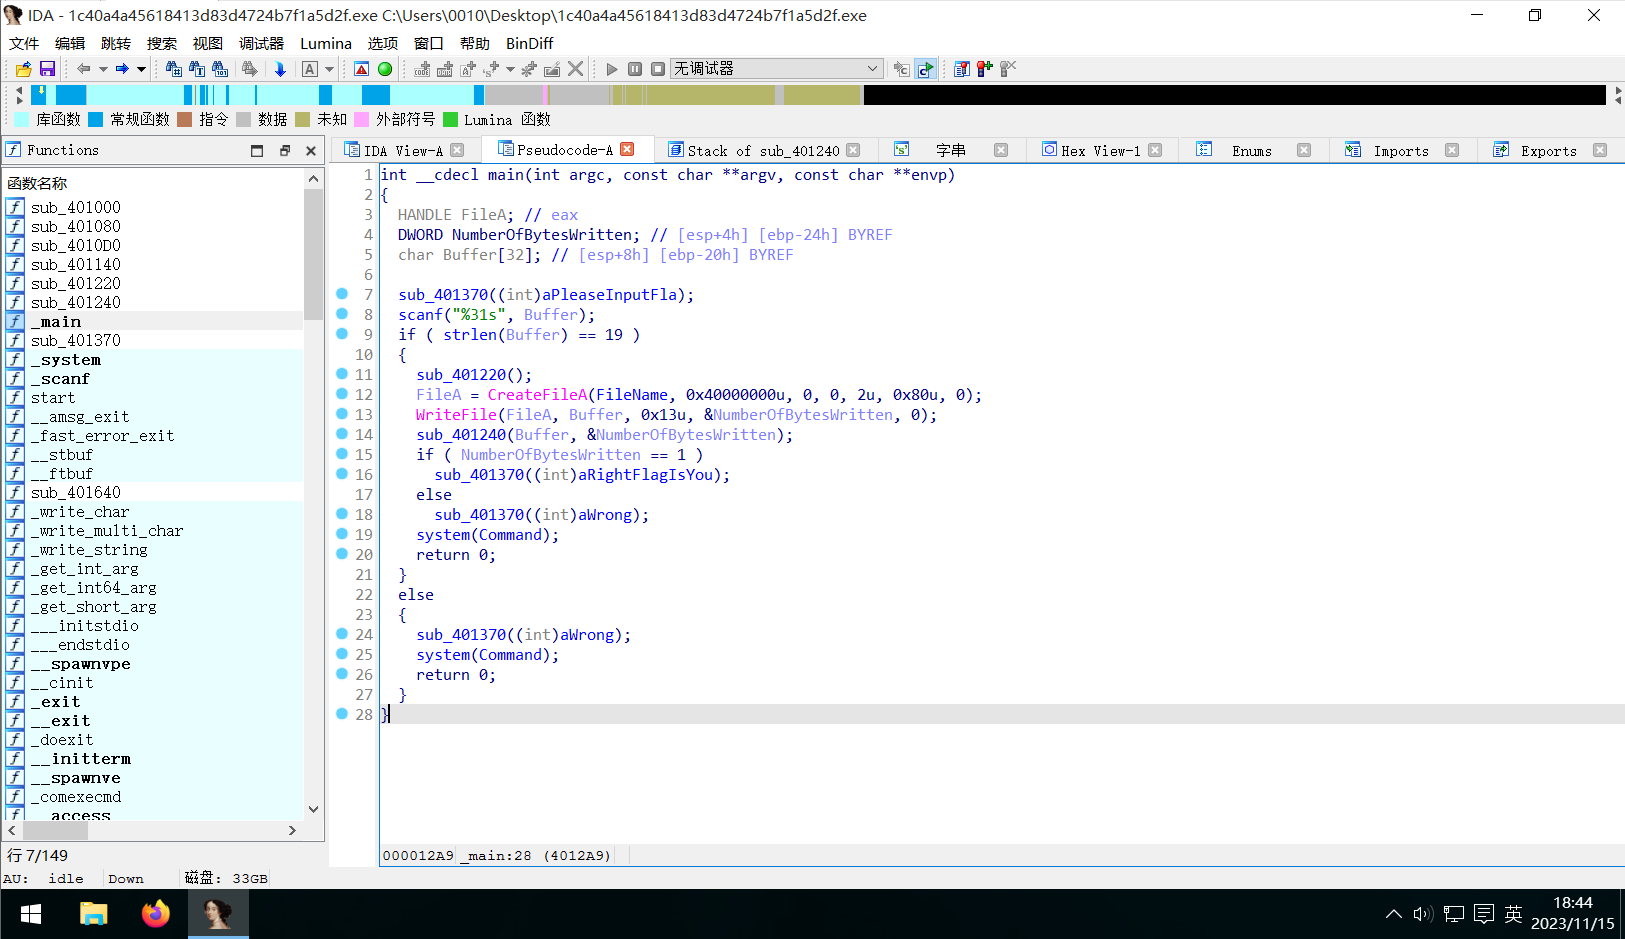This screenshot has height=939, width=1625.
Task: Toggle breakpoint dot on line 16
Action: point(342,474)
